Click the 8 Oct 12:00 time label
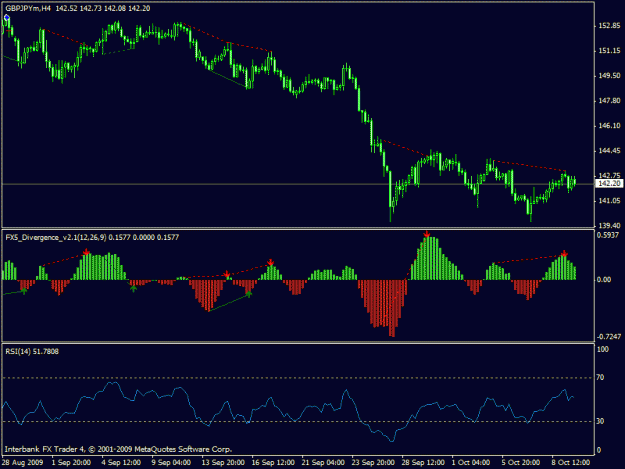 570,463
